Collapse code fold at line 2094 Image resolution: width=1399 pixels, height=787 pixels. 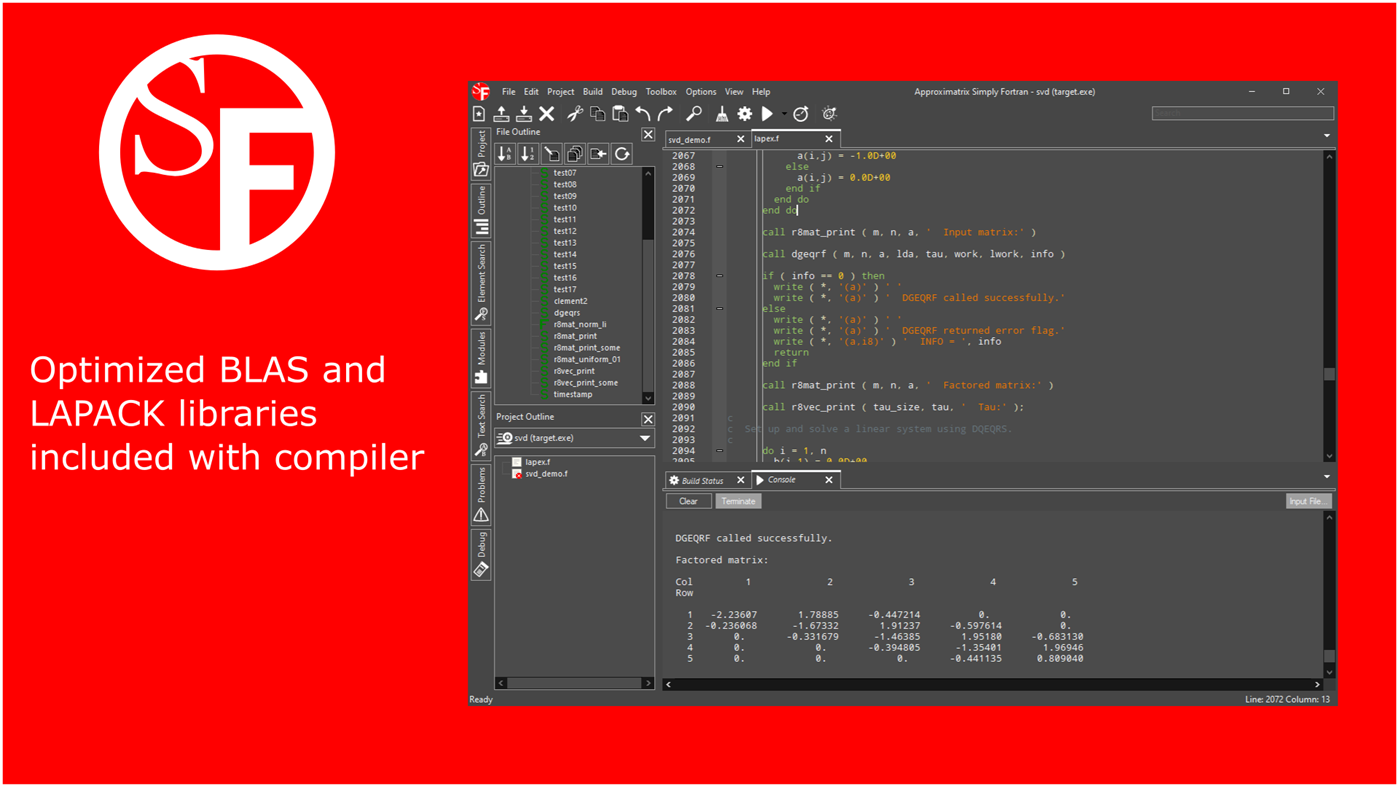pos(720,451)
